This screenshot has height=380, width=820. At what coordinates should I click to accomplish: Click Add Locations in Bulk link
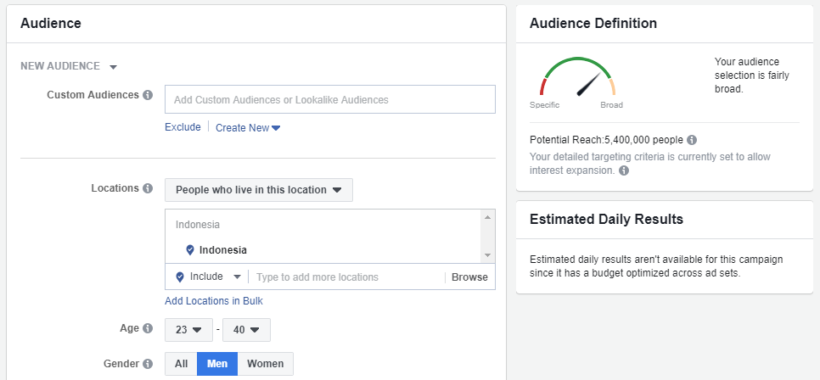pos(214,301)
